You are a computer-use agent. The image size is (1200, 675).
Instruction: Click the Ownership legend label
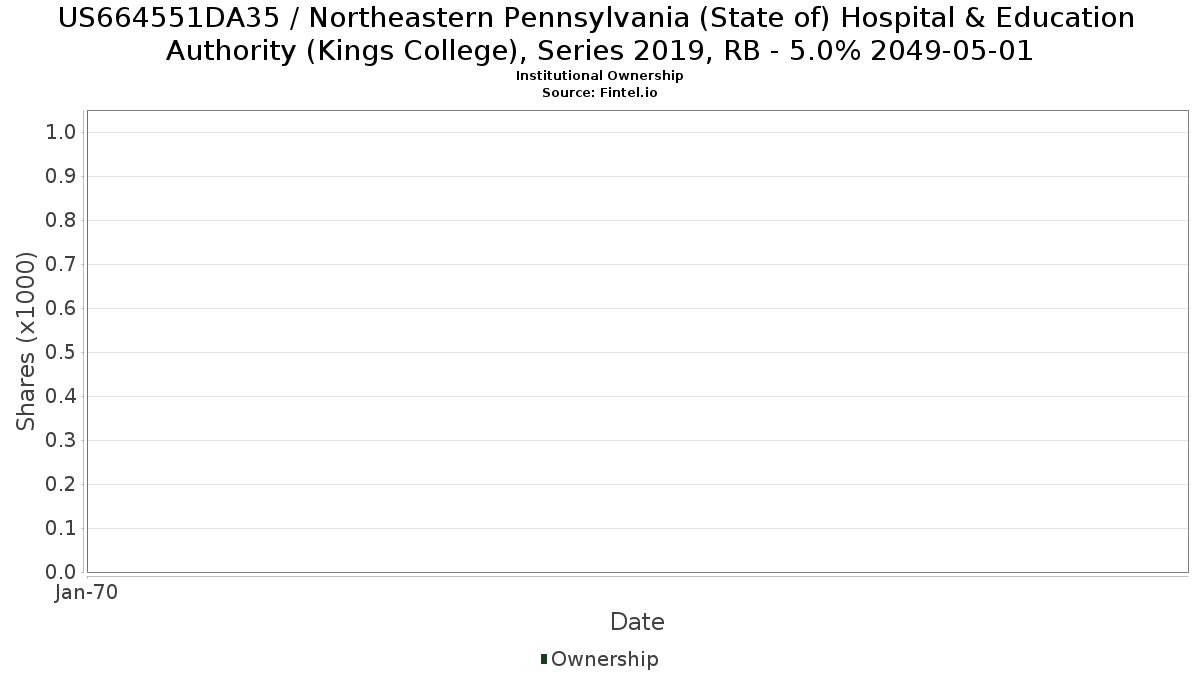point(605,659)
